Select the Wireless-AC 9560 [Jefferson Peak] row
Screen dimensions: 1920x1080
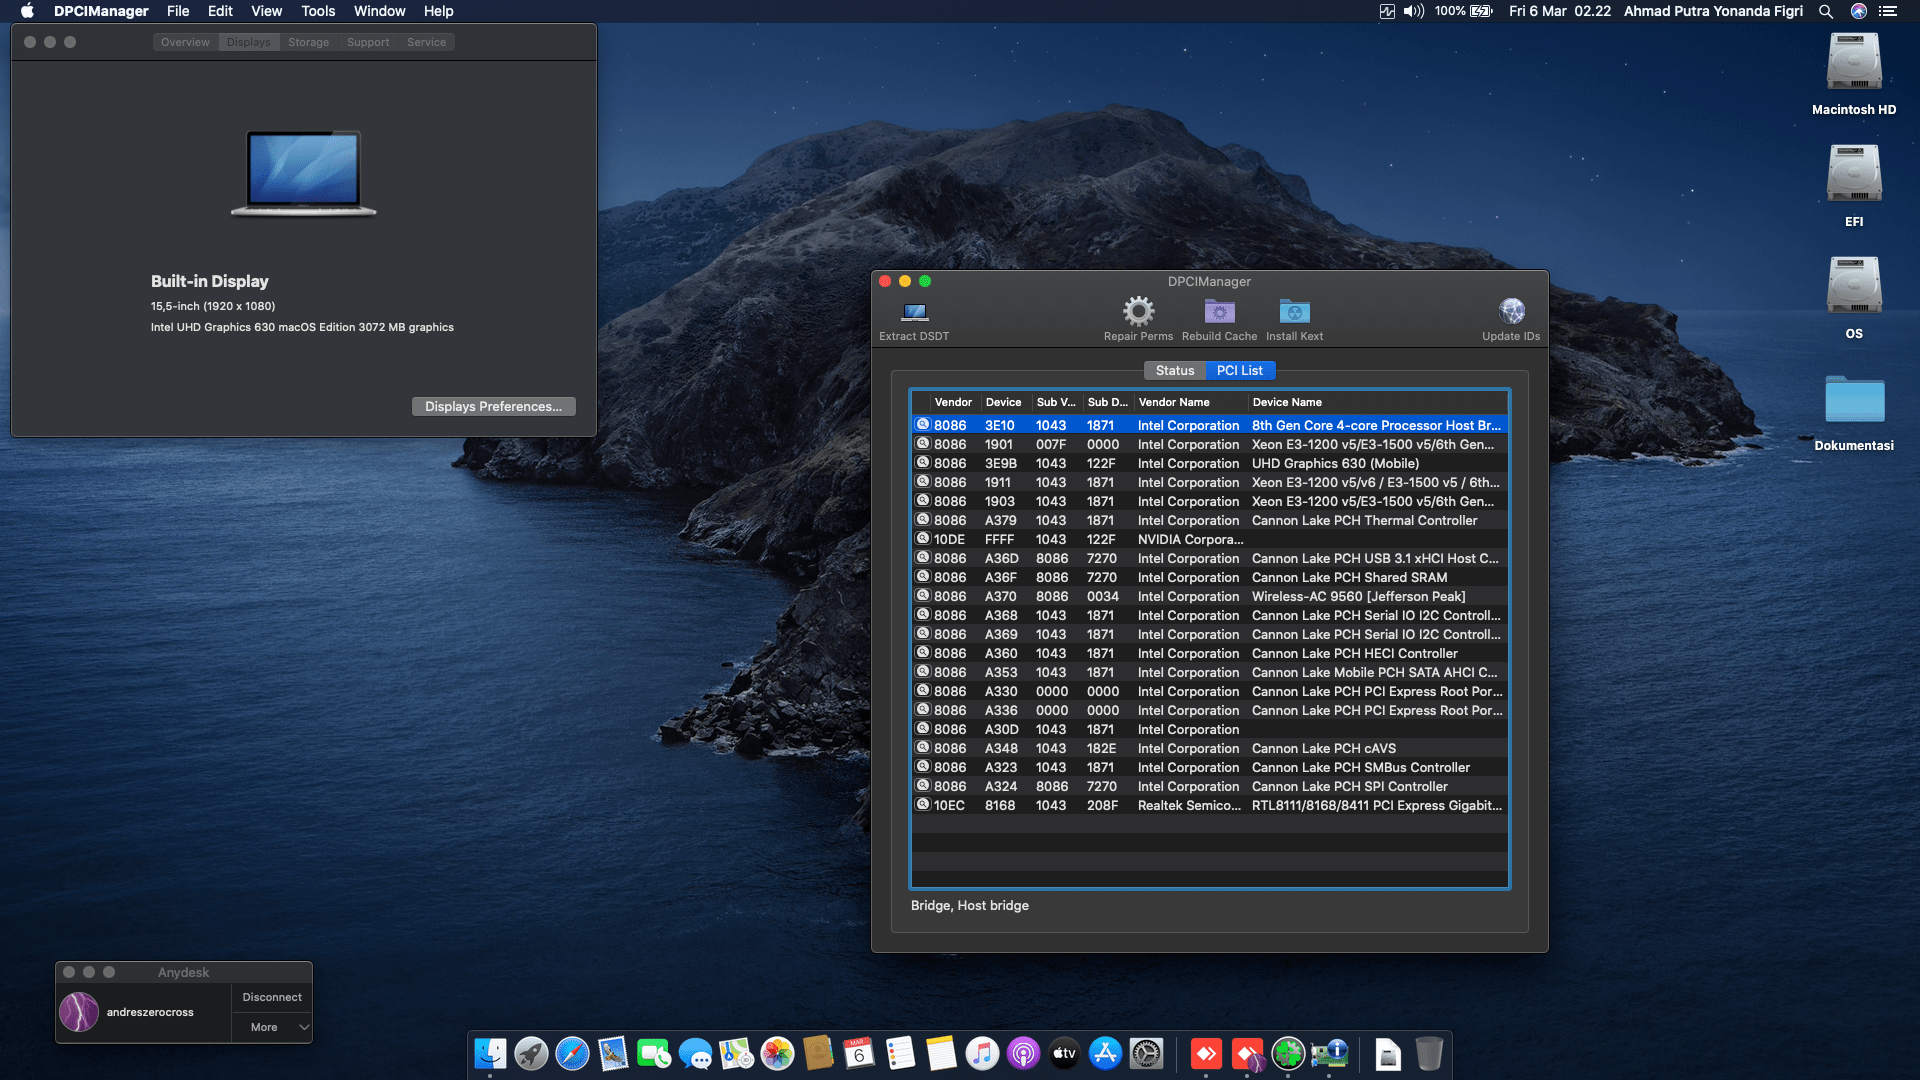1209,596
